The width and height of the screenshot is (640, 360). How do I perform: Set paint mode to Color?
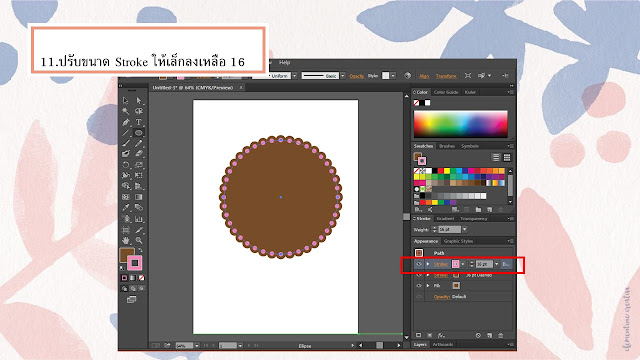(x=124, y=278)
